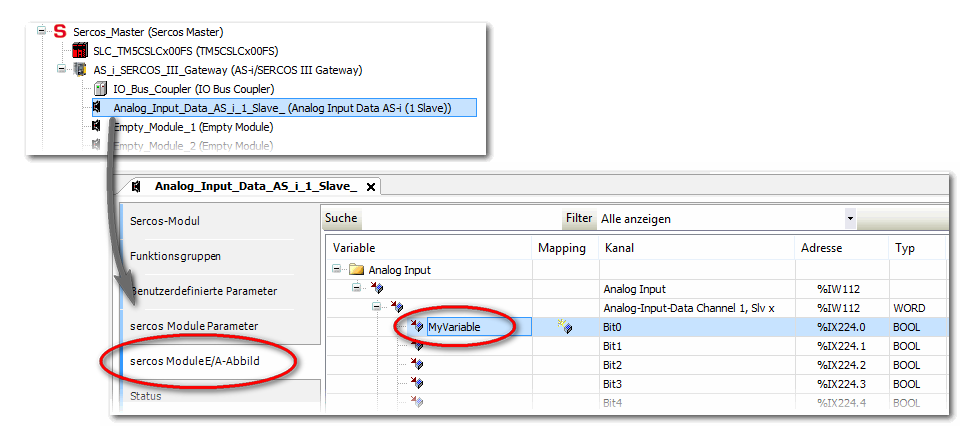Click the Variable column header

click(x=428, y=248)
